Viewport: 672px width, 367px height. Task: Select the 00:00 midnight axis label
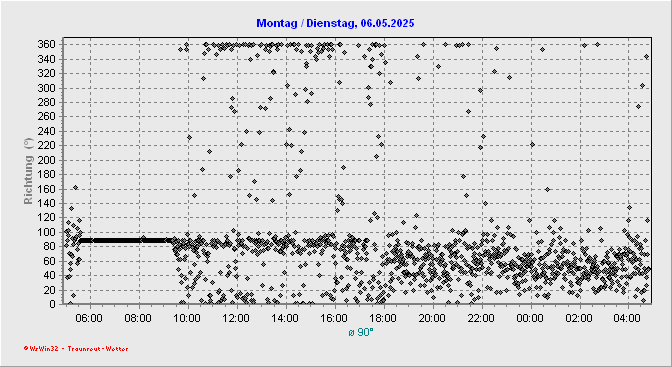(x=531, y=319)
